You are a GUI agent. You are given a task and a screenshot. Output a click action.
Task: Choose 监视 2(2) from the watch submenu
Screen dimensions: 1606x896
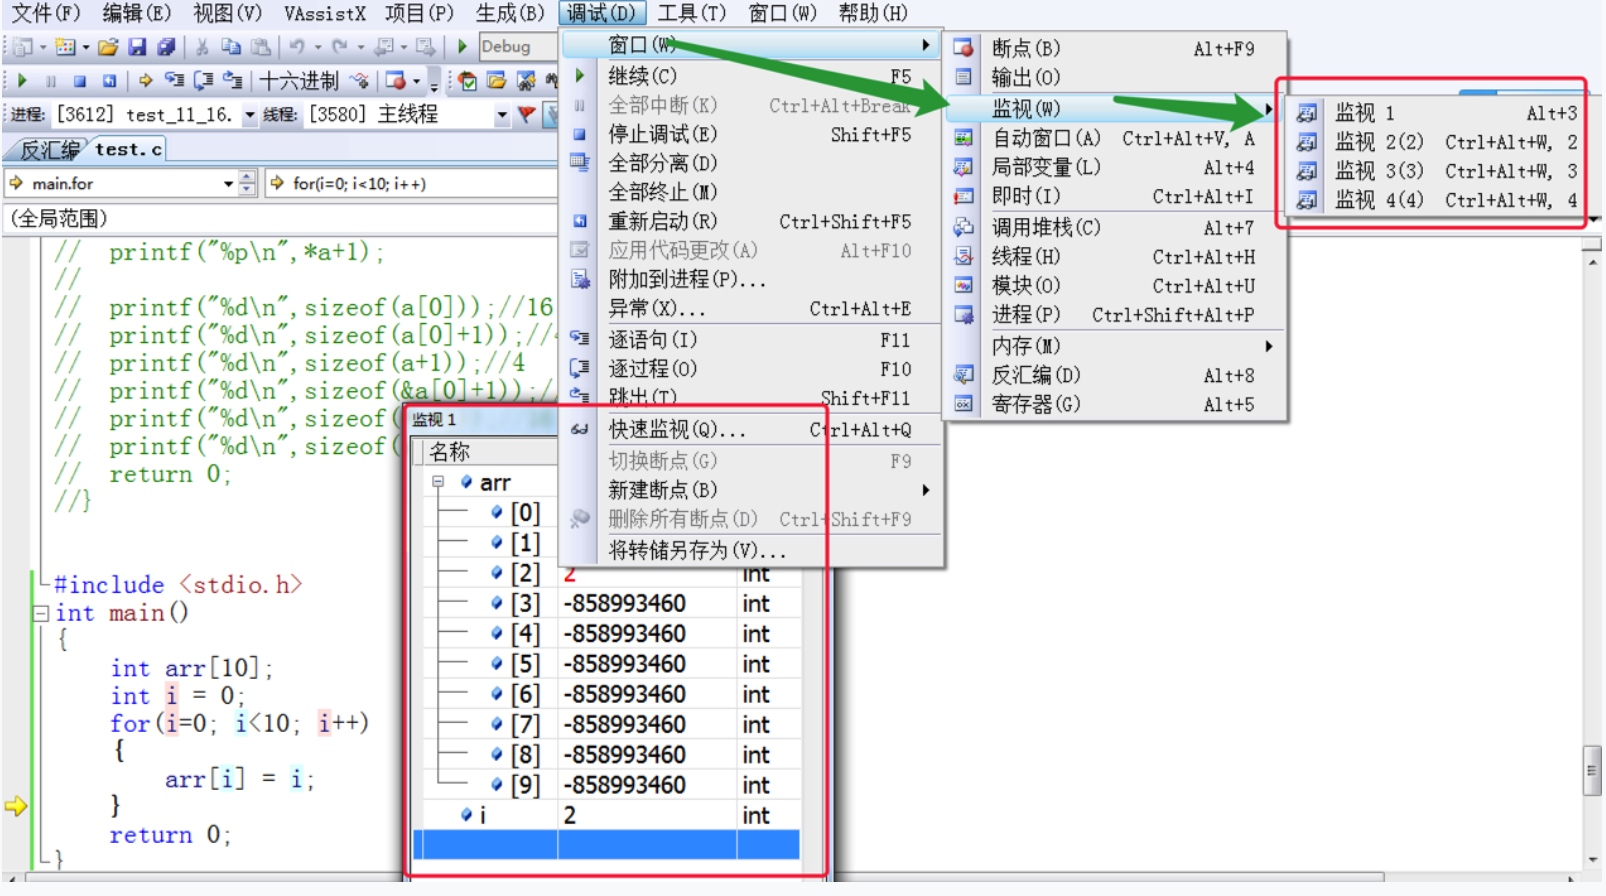point(1436,142)
